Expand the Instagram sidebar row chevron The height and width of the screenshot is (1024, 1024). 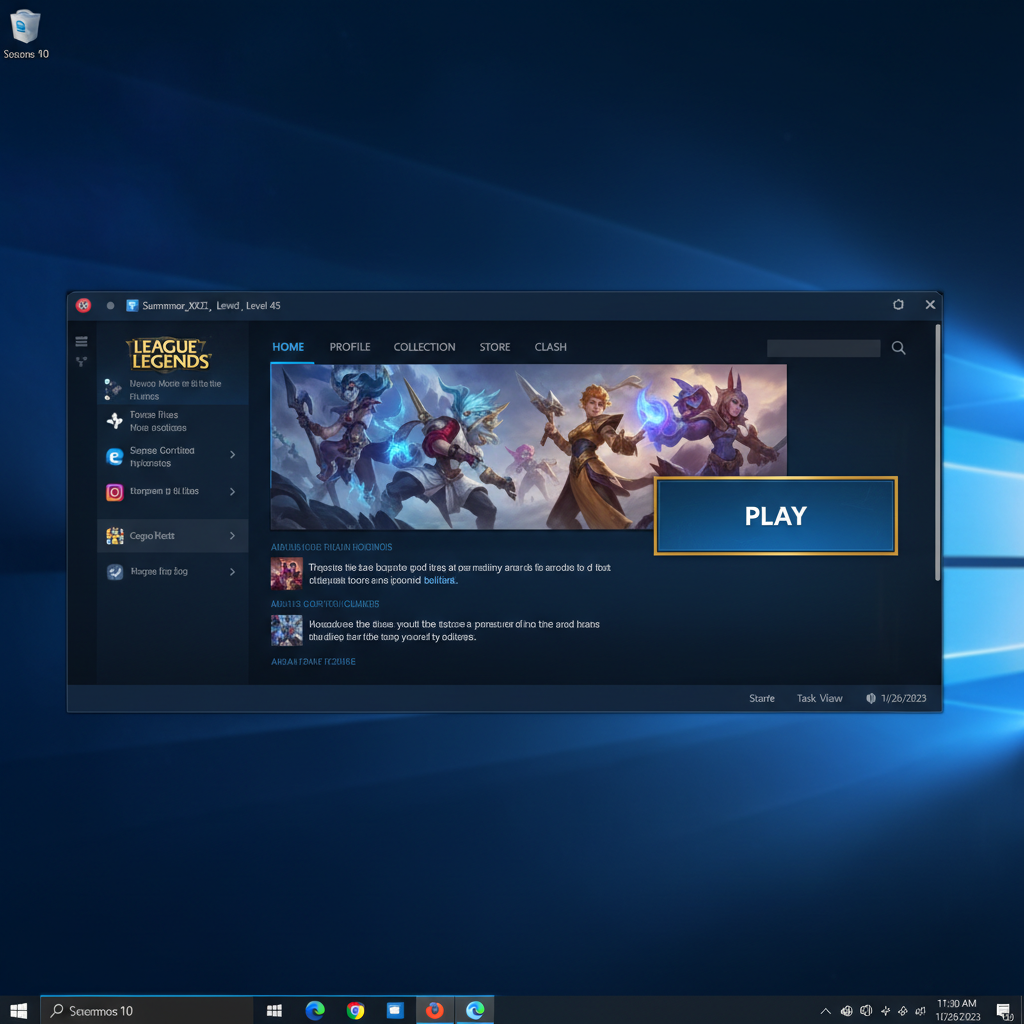[233, 492]
